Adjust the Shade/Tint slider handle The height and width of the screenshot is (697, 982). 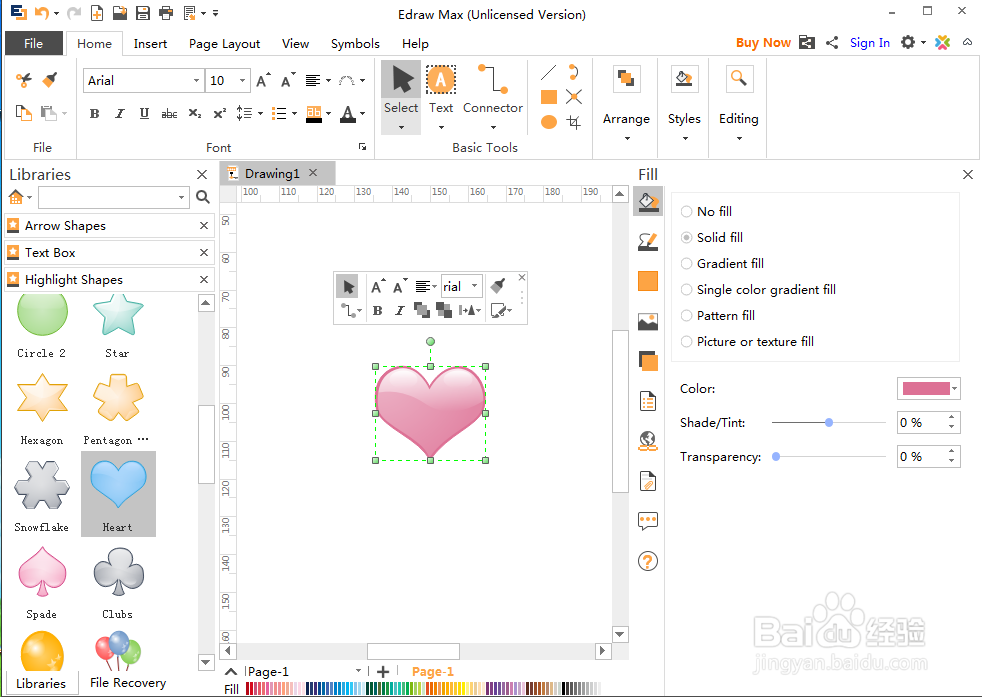click(x=829, y=423)
